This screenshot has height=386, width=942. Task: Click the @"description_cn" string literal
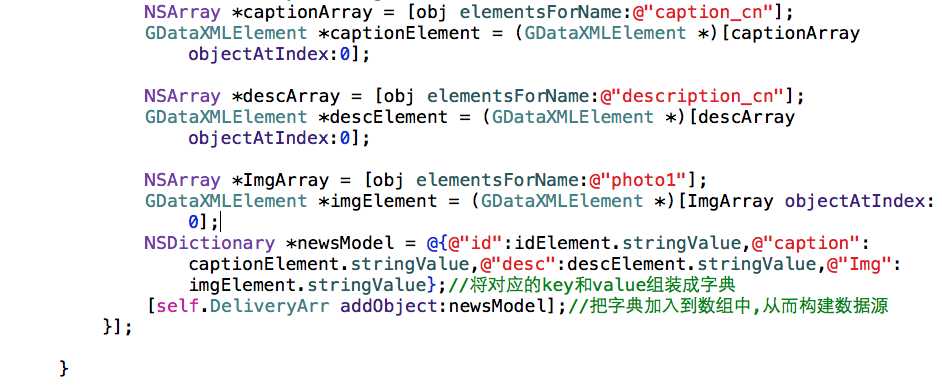click(691, 96)
